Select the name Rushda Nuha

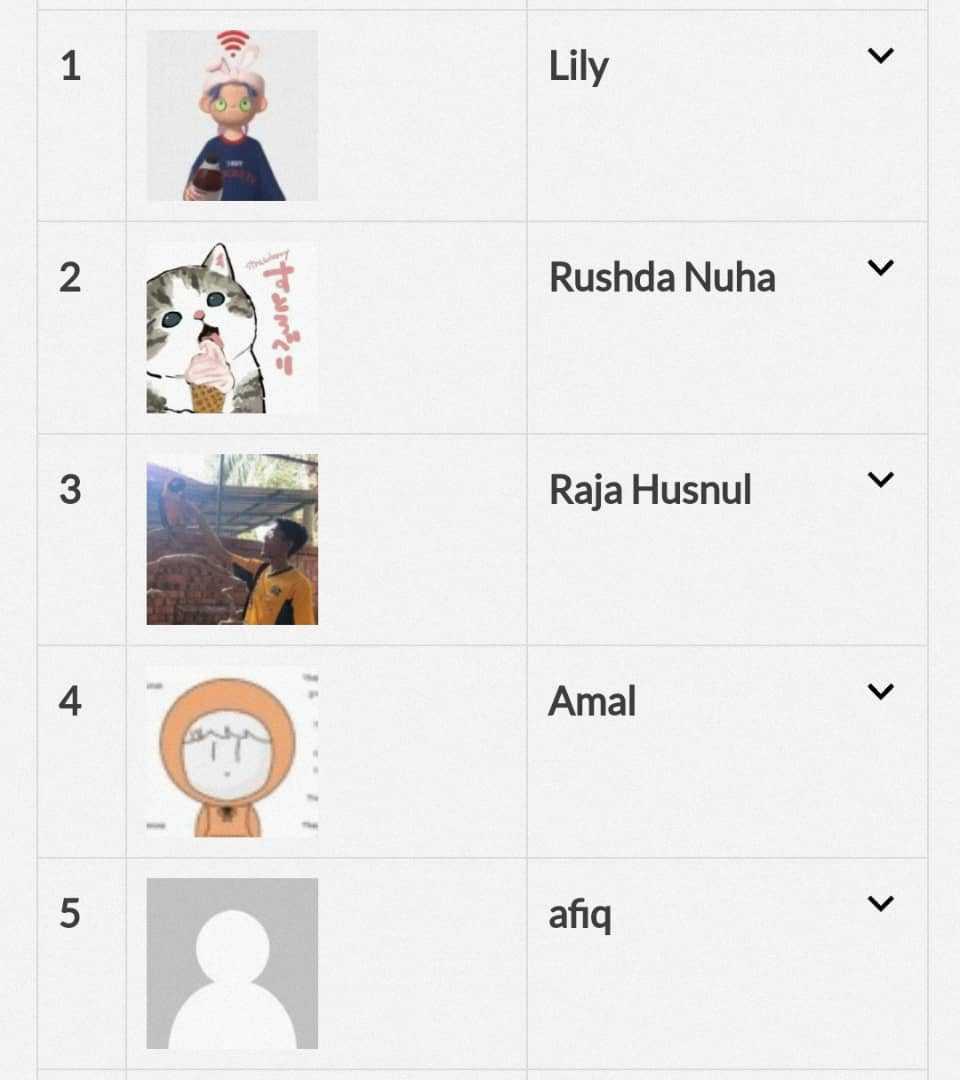[x=662, y=278]
